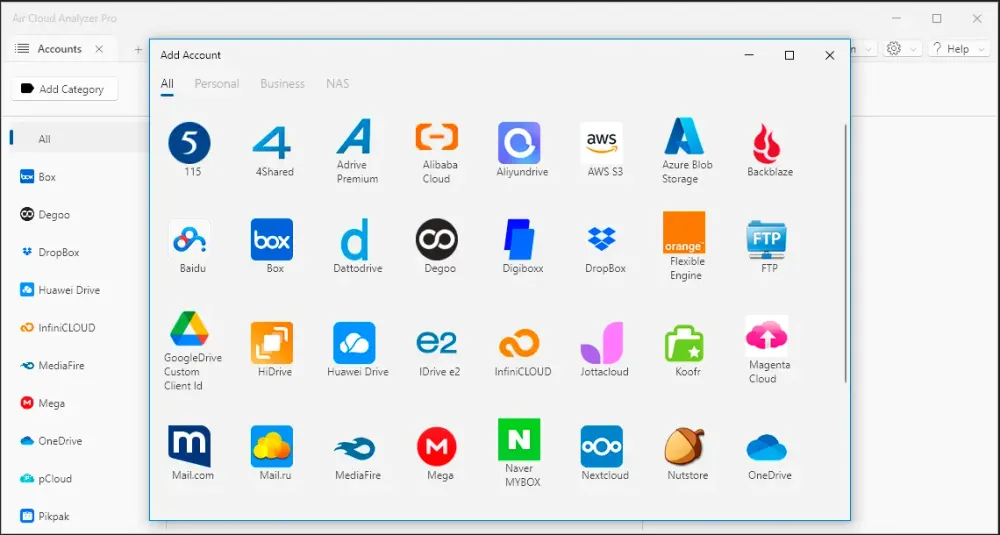Pick MediaFire in the Add Account grid

click(x=355, y=448)
